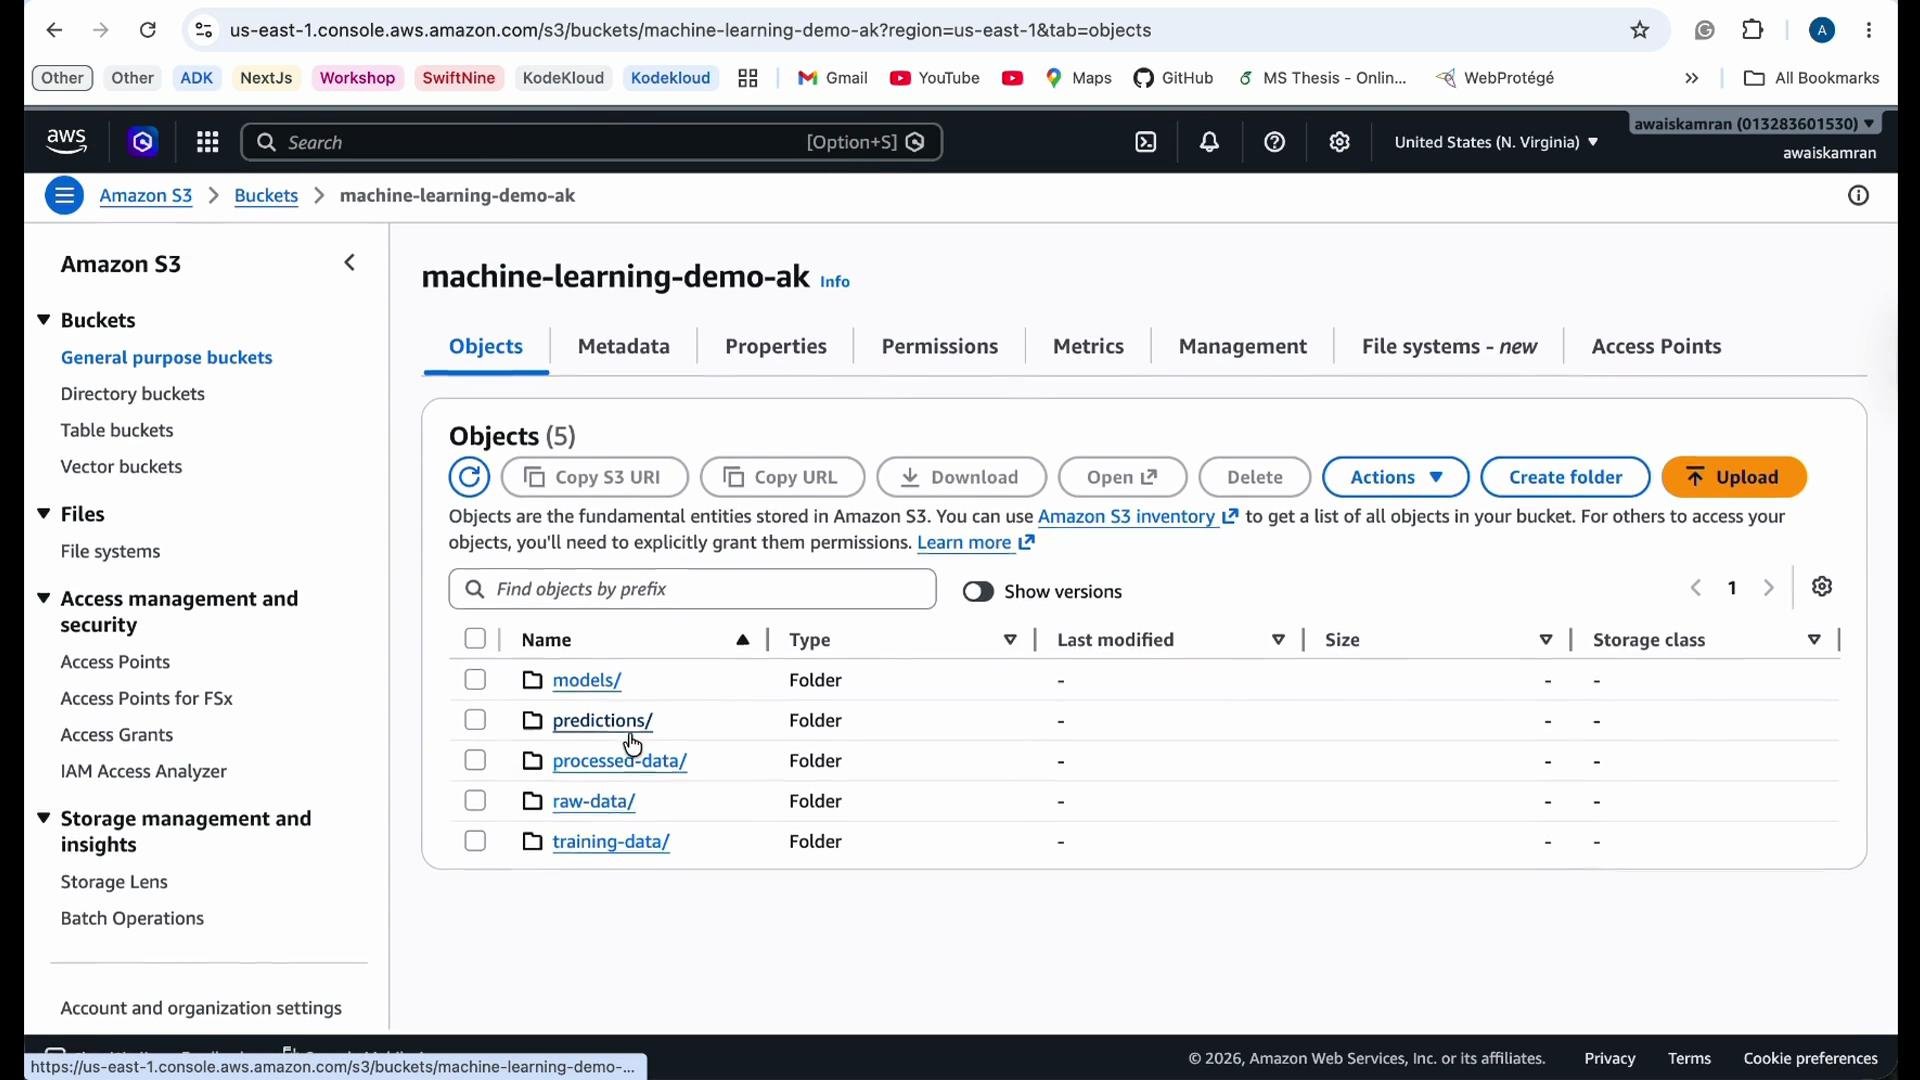Switch to the Metrics tab

pyautogui.click(x=1089, y=347)
